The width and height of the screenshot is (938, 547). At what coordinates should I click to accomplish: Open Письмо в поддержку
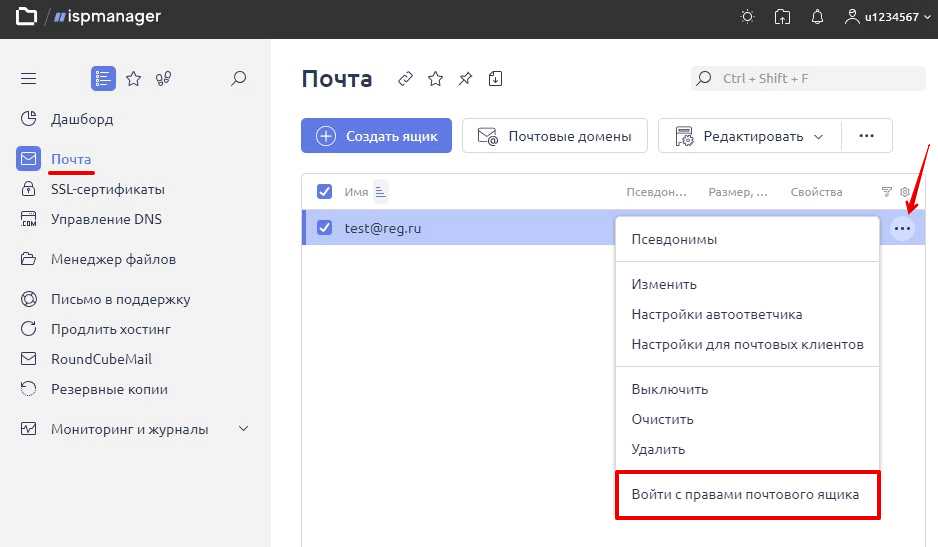(120, 299)
